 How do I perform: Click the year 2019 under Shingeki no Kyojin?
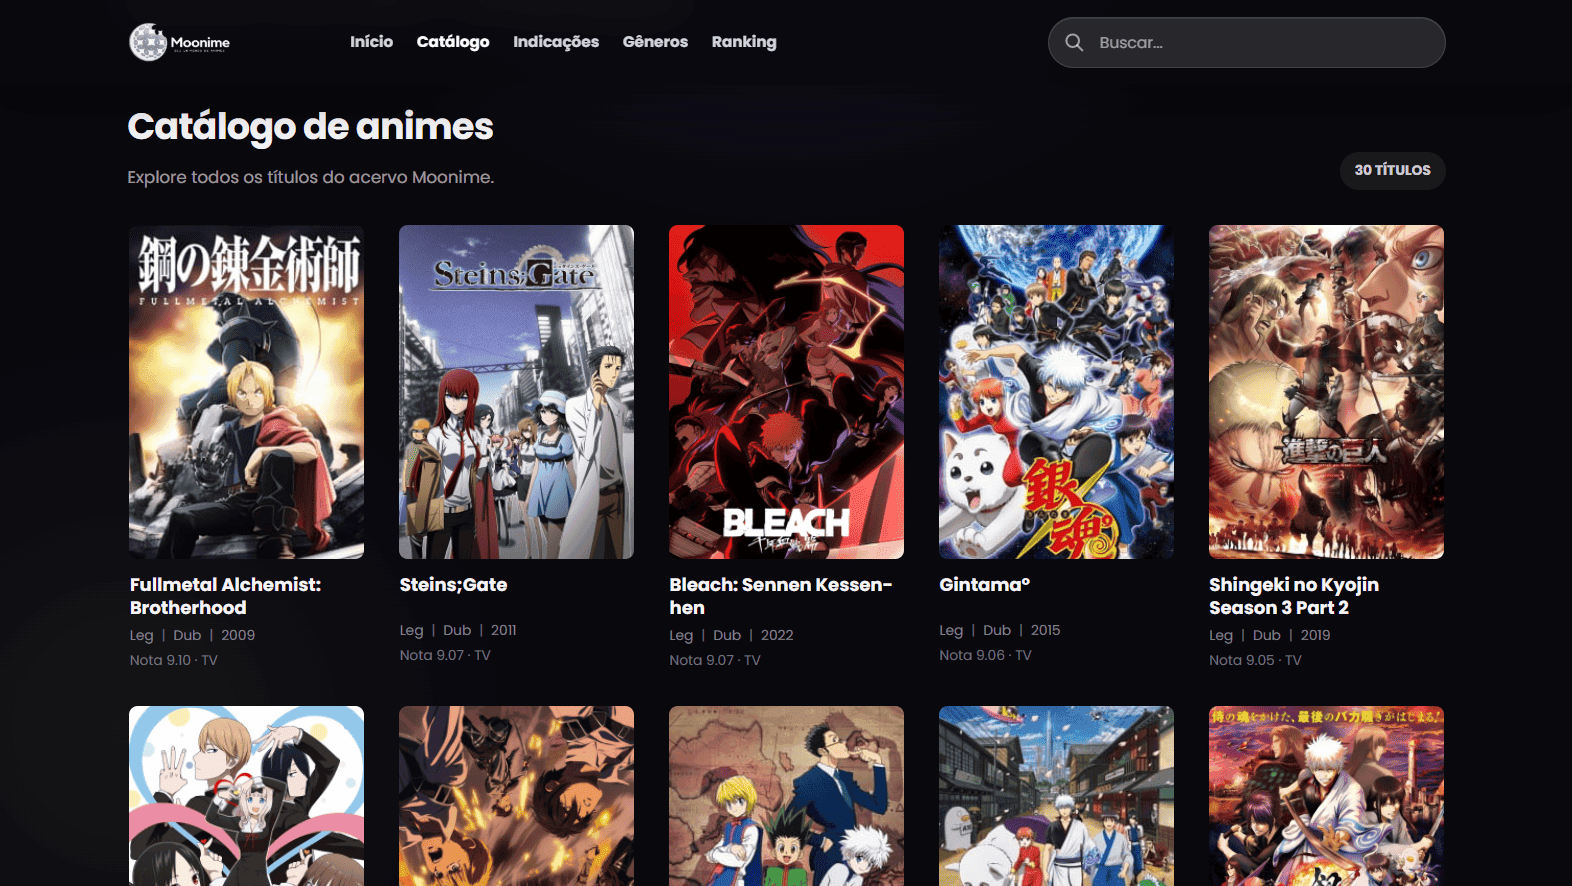coord(1315,635)
